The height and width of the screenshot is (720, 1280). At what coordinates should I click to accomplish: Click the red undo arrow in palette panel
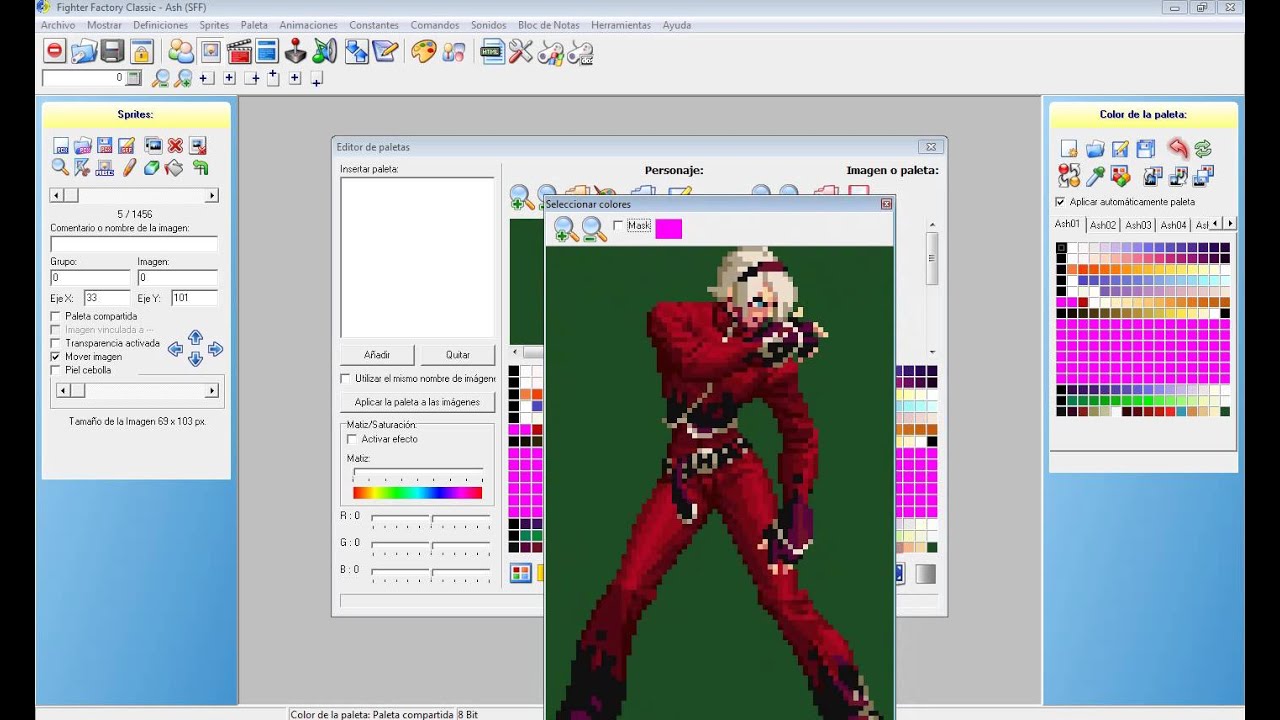pyautogui.click(x=1178, y=149)
